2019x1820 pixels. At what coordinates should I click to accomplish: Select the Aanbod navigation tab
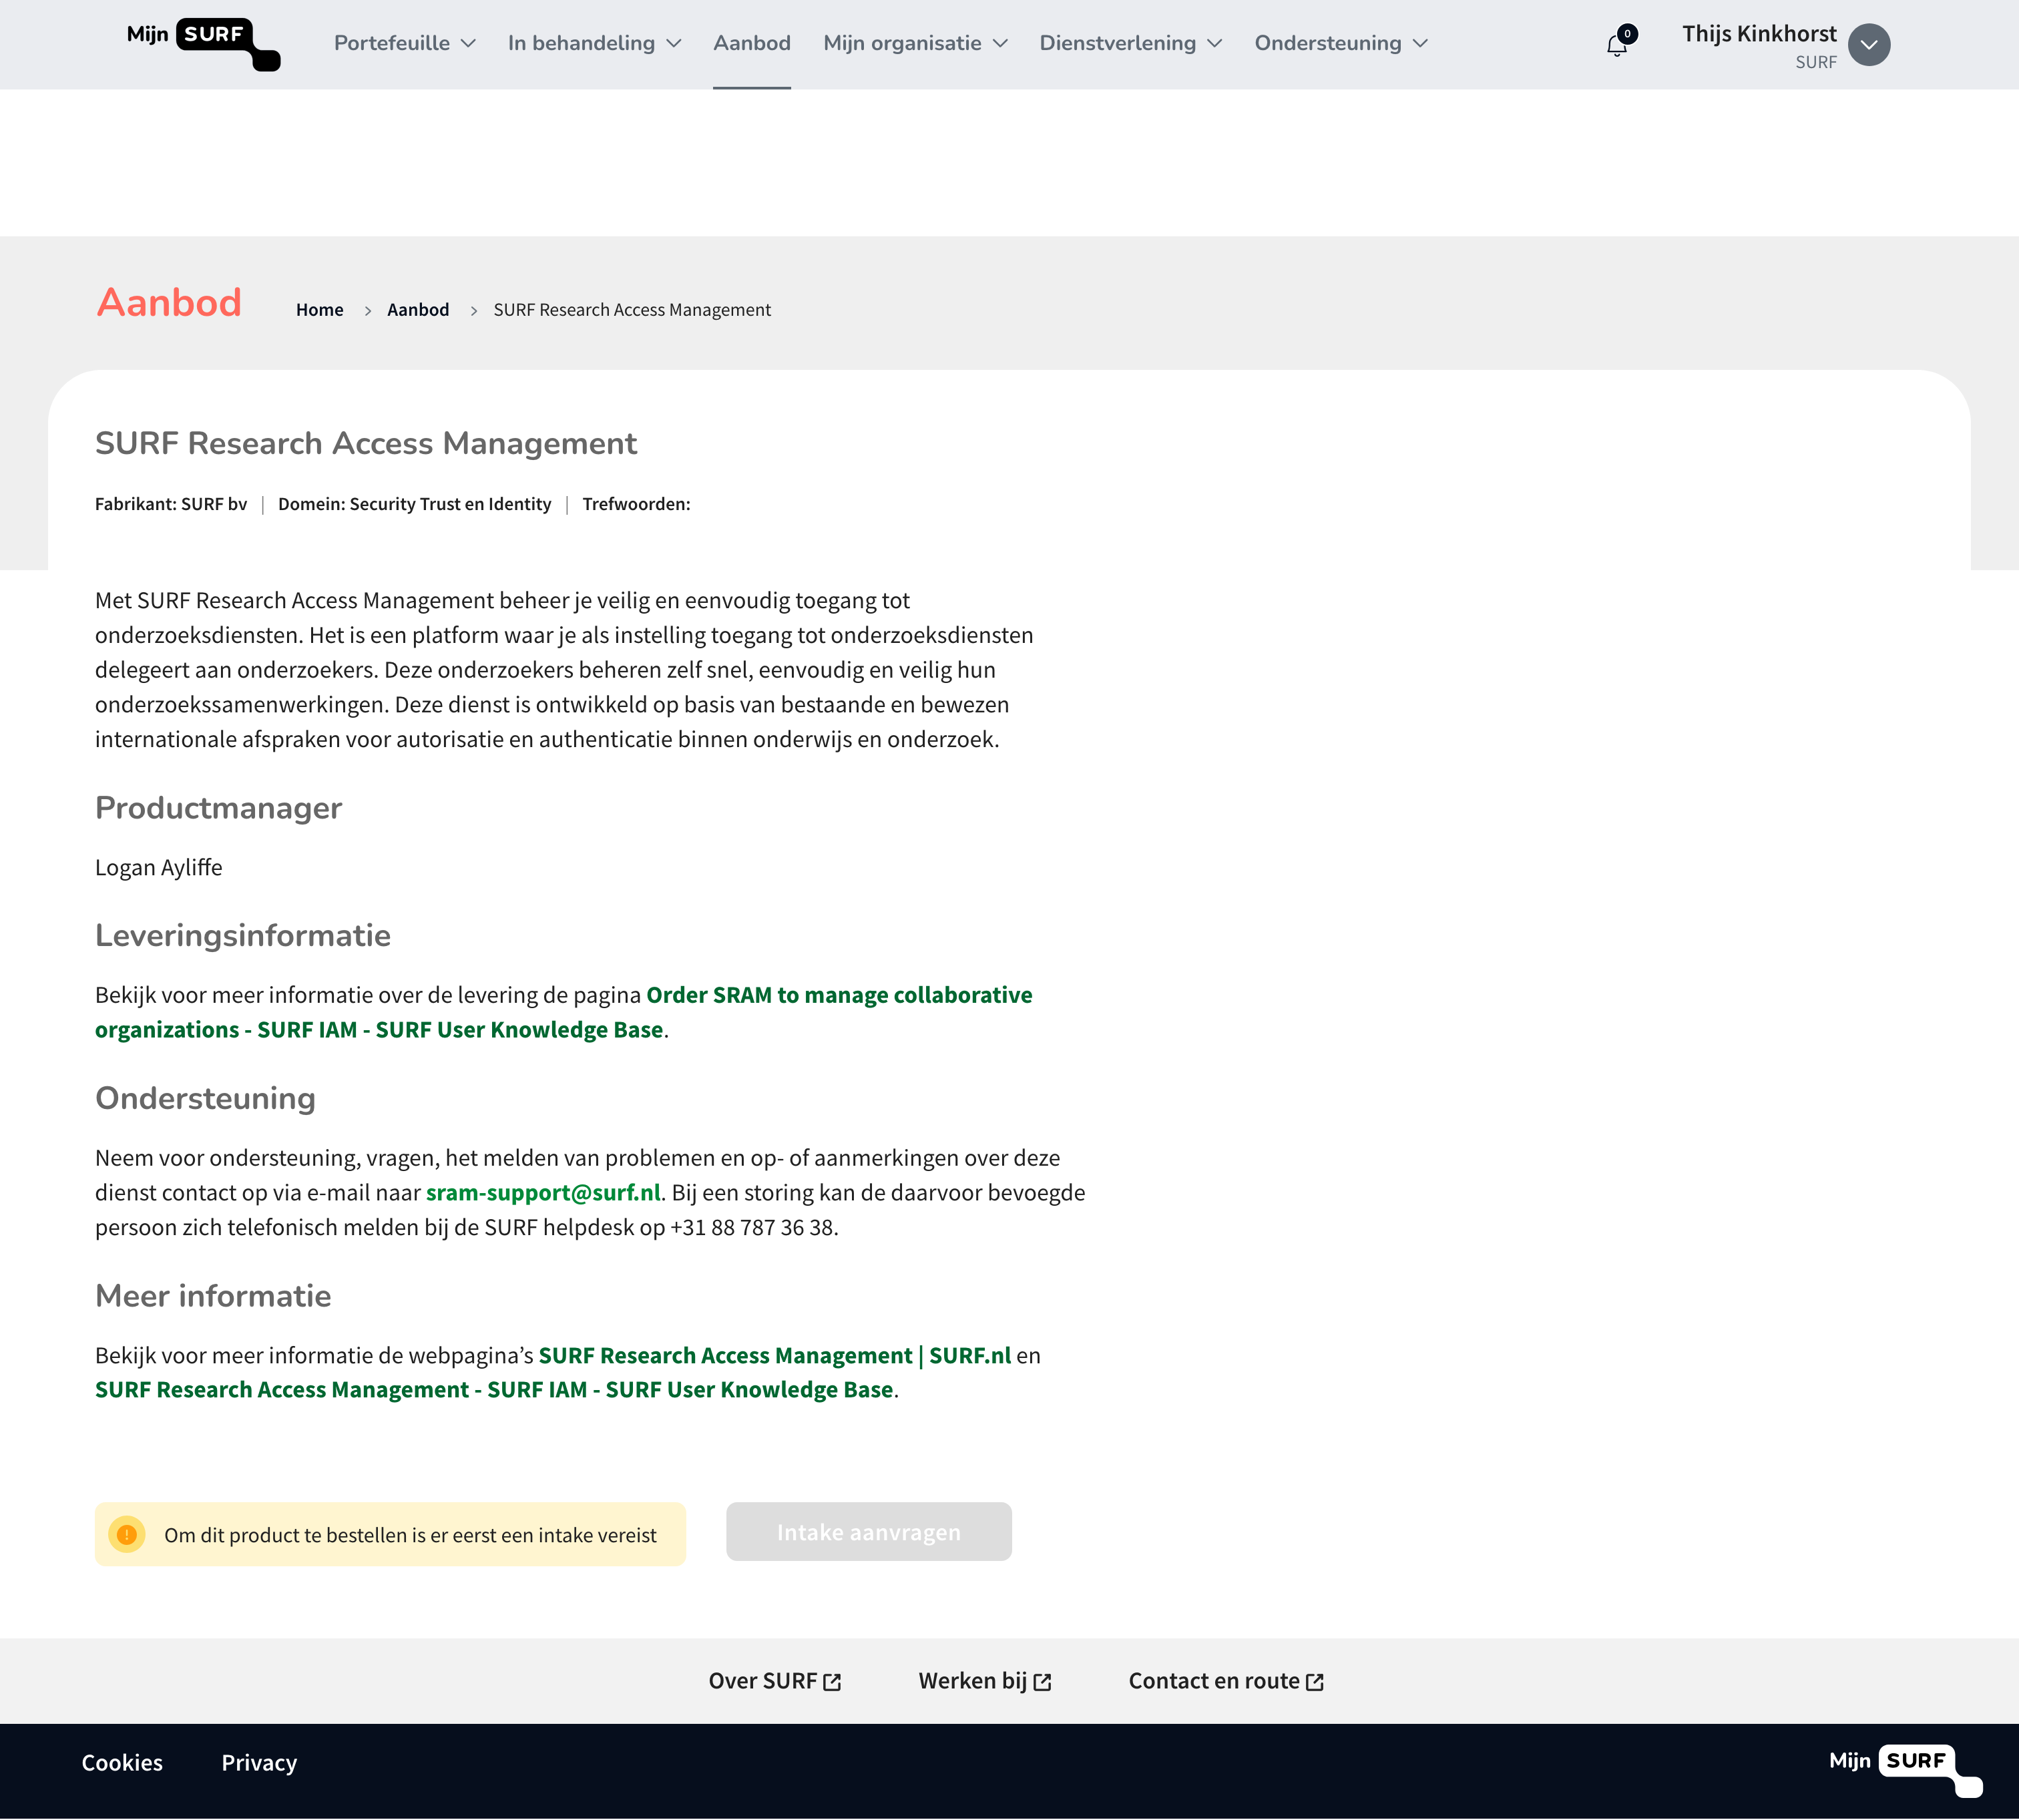[752, 43]
